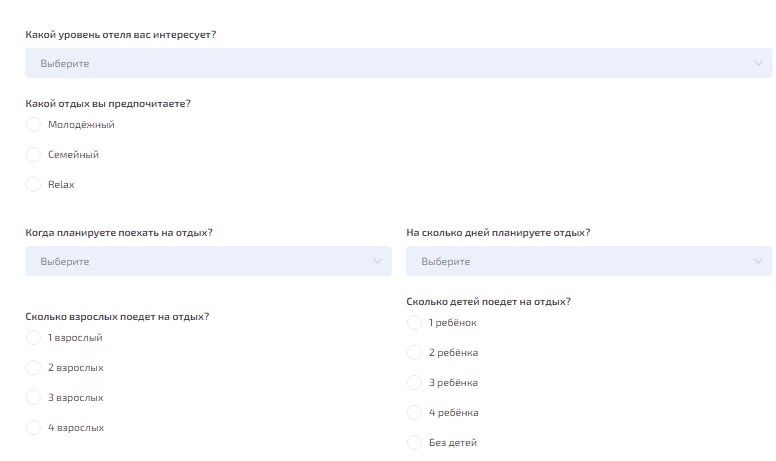The width and height of the screenshot is (776, 461).
Task: Open the hotel level dropdown
Action: coord(398,63)
